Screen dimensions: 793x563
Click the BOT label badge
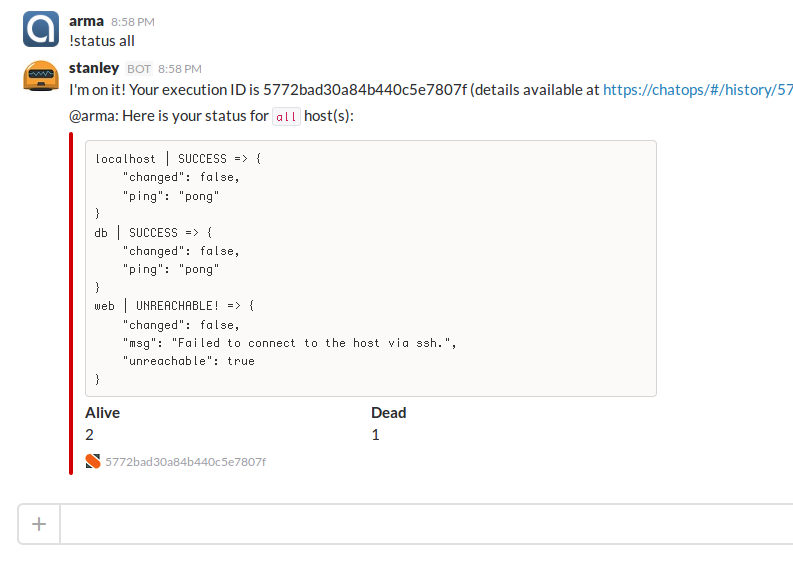[x=139, y=69]
